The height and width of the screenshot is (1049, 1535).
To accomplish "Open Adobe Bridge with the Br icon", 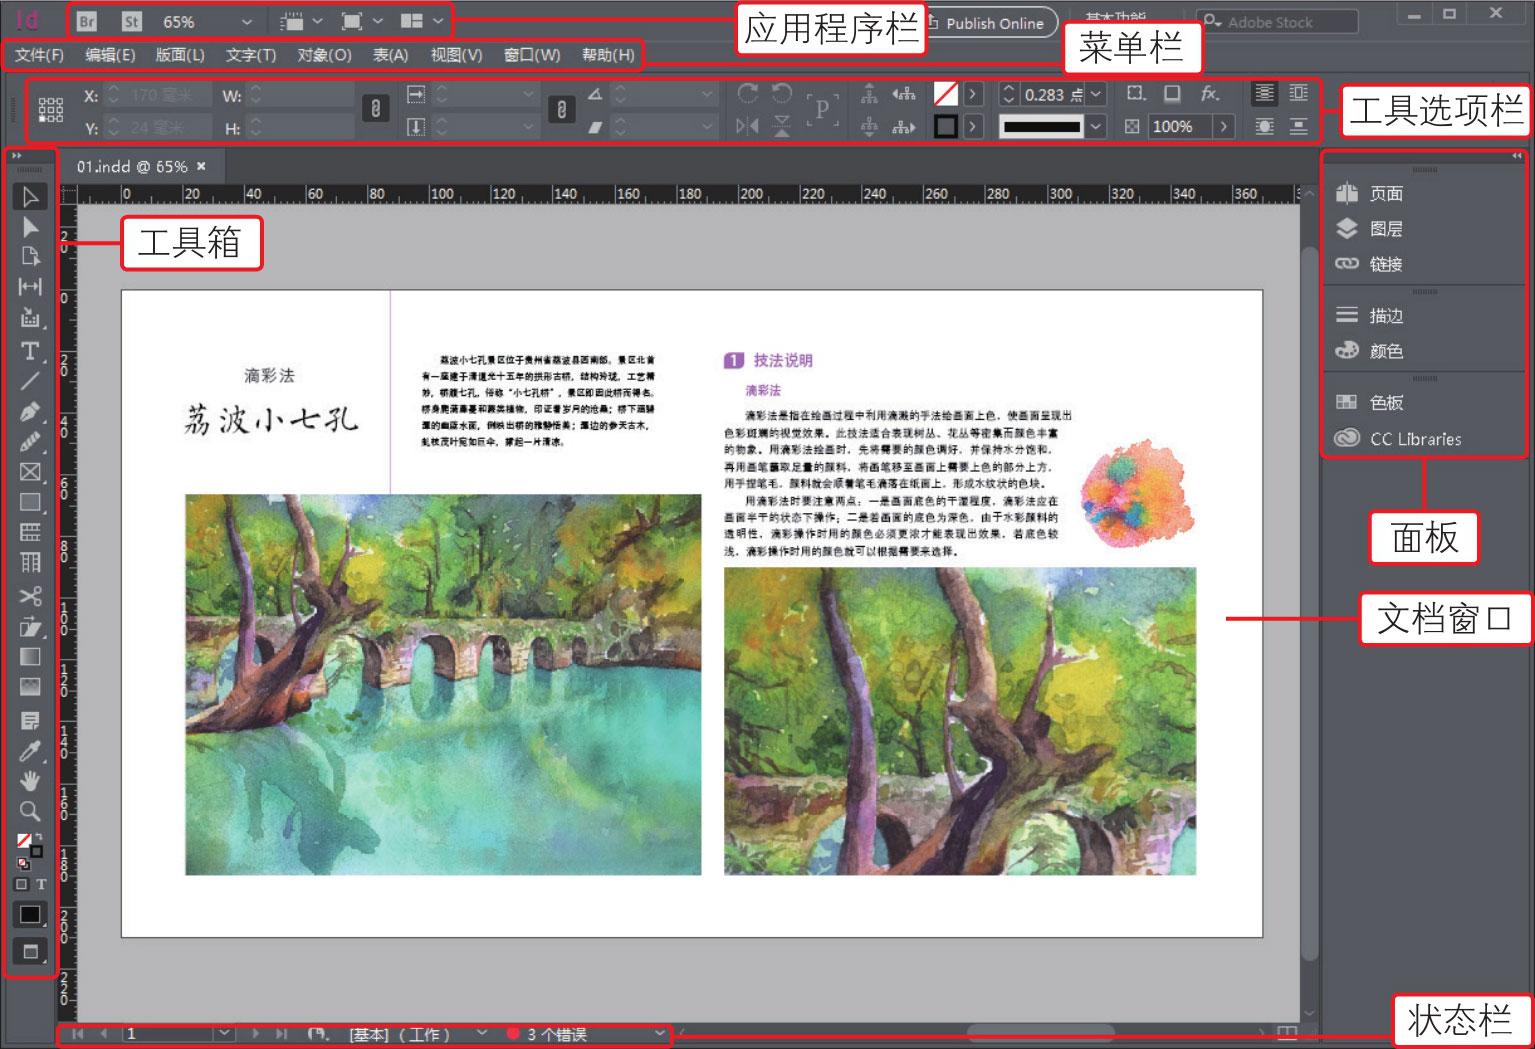I will click(x=87, y=21).
